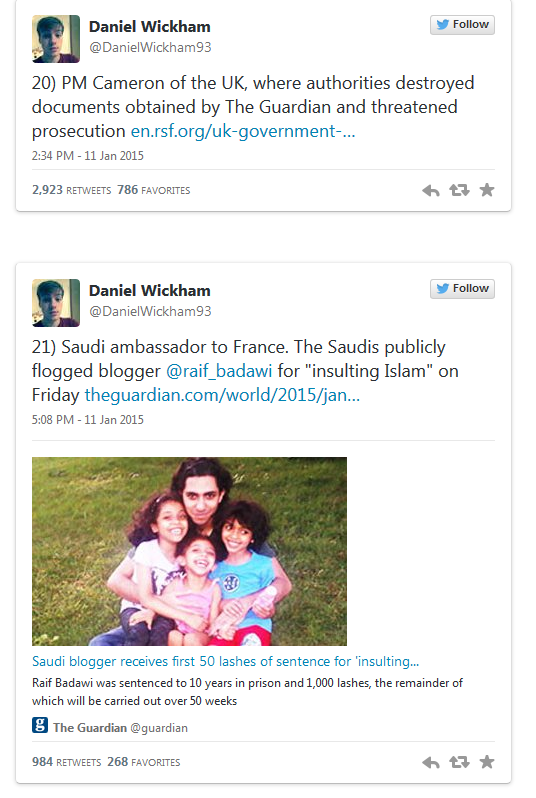Open Daniel Wickham avatar in tweet 21

pyautogui.click(x=56, y=303)
